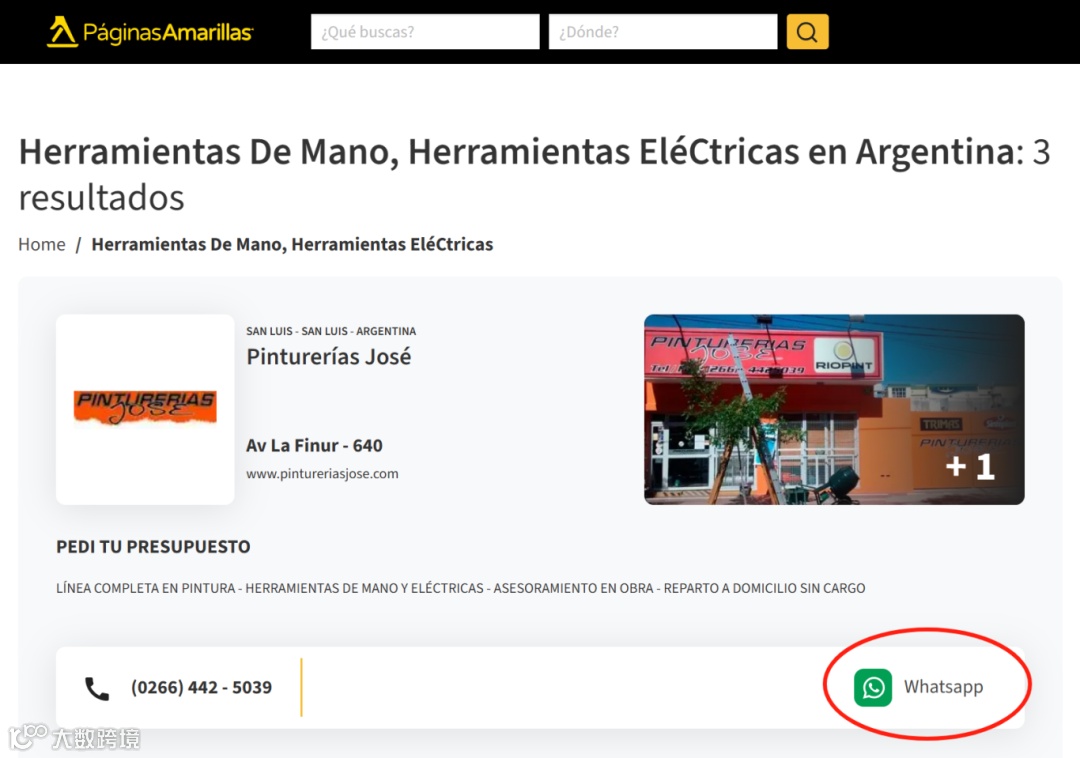Image resolution: width=1080 pixels, height=758 pixels.
Task: Select the address 'Av La Finur - 640'
Action: click(x=314, y=445)
